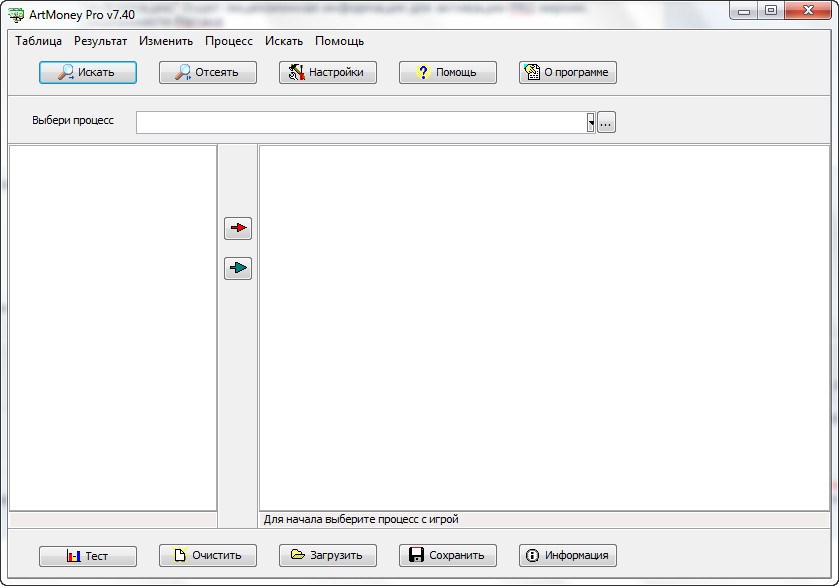The height and width of the screenshot is (586, 839).
Task: Close the ArtMoney Pro window
Action: 808,11
